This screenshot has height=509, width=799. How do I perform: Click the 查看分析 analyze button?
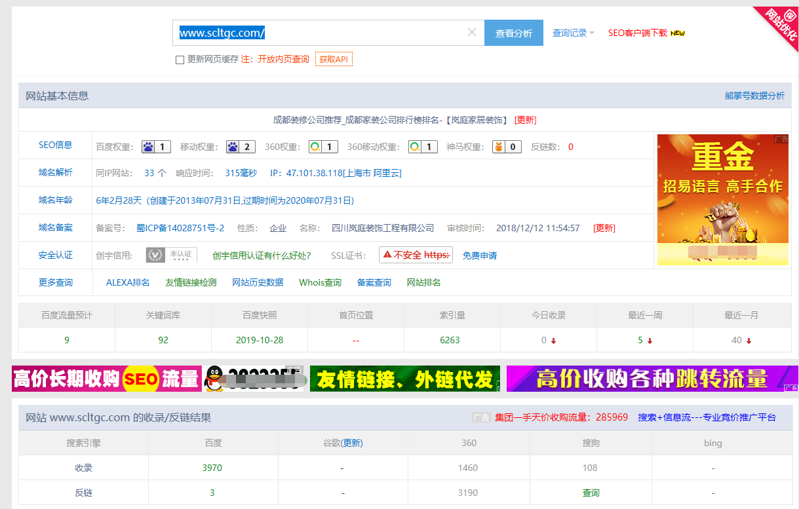tap(514, 33)
